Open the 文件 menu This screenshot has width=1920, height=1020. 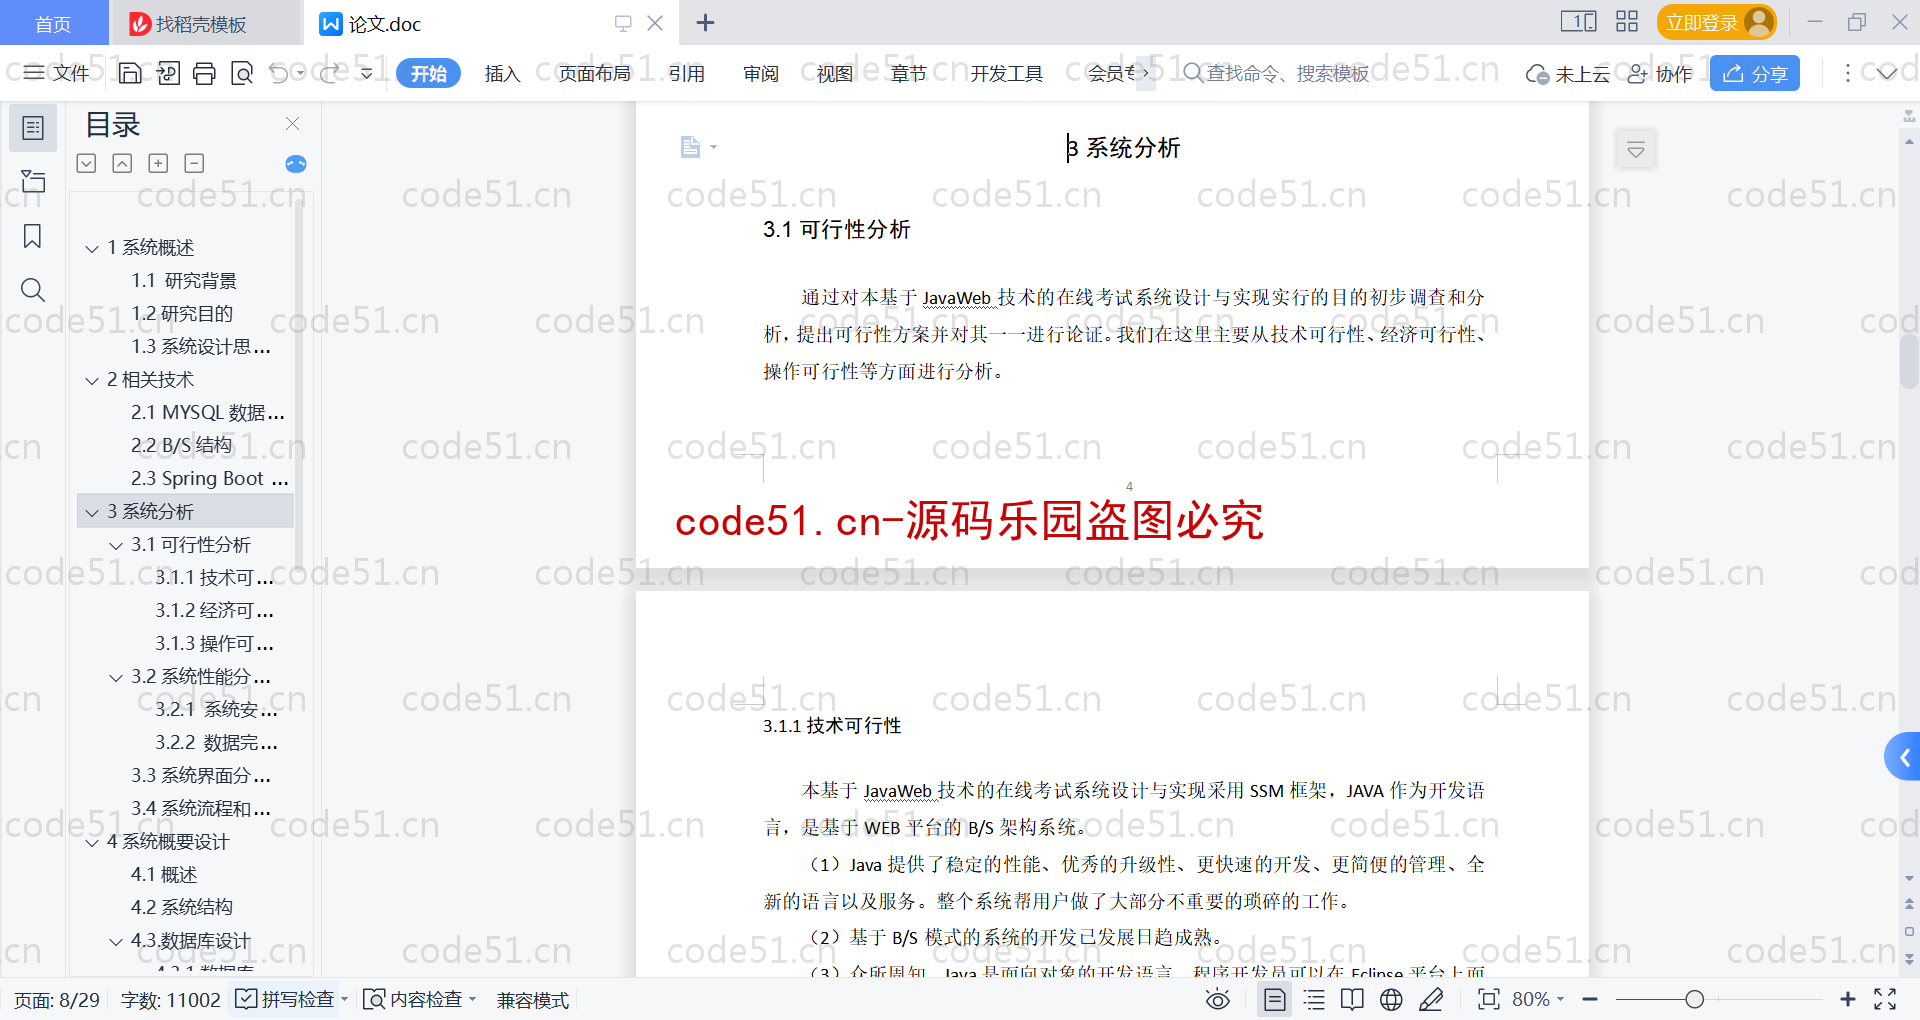click(x=57, y=73)
